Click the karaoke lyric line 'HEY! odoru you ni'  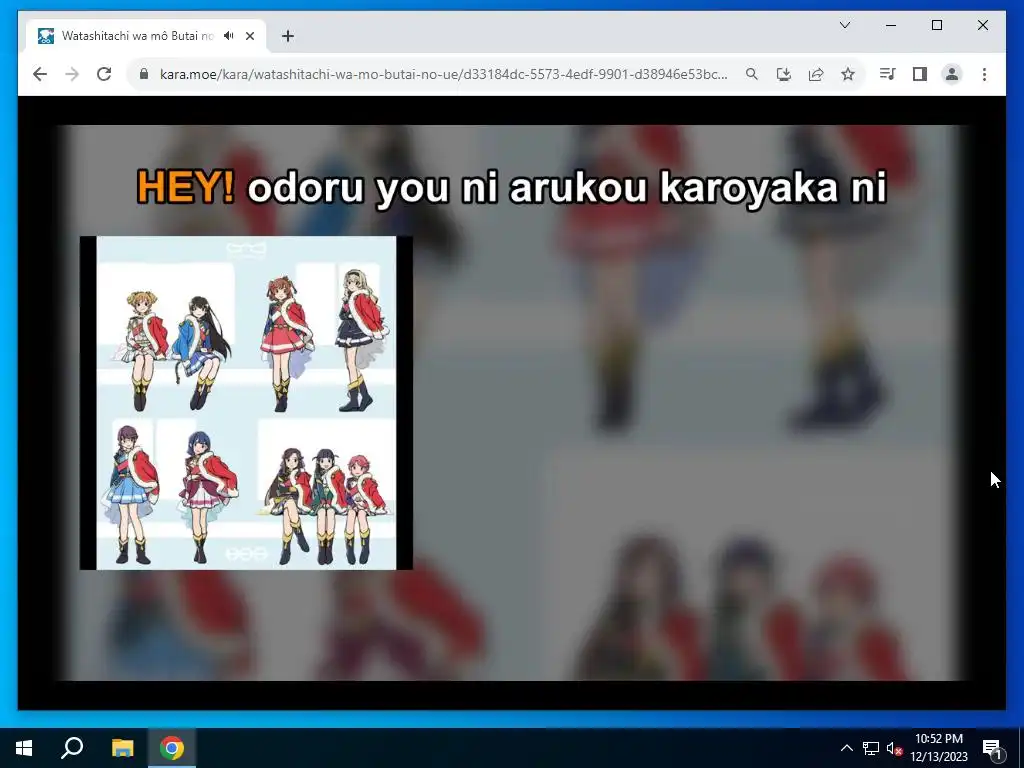511,188
